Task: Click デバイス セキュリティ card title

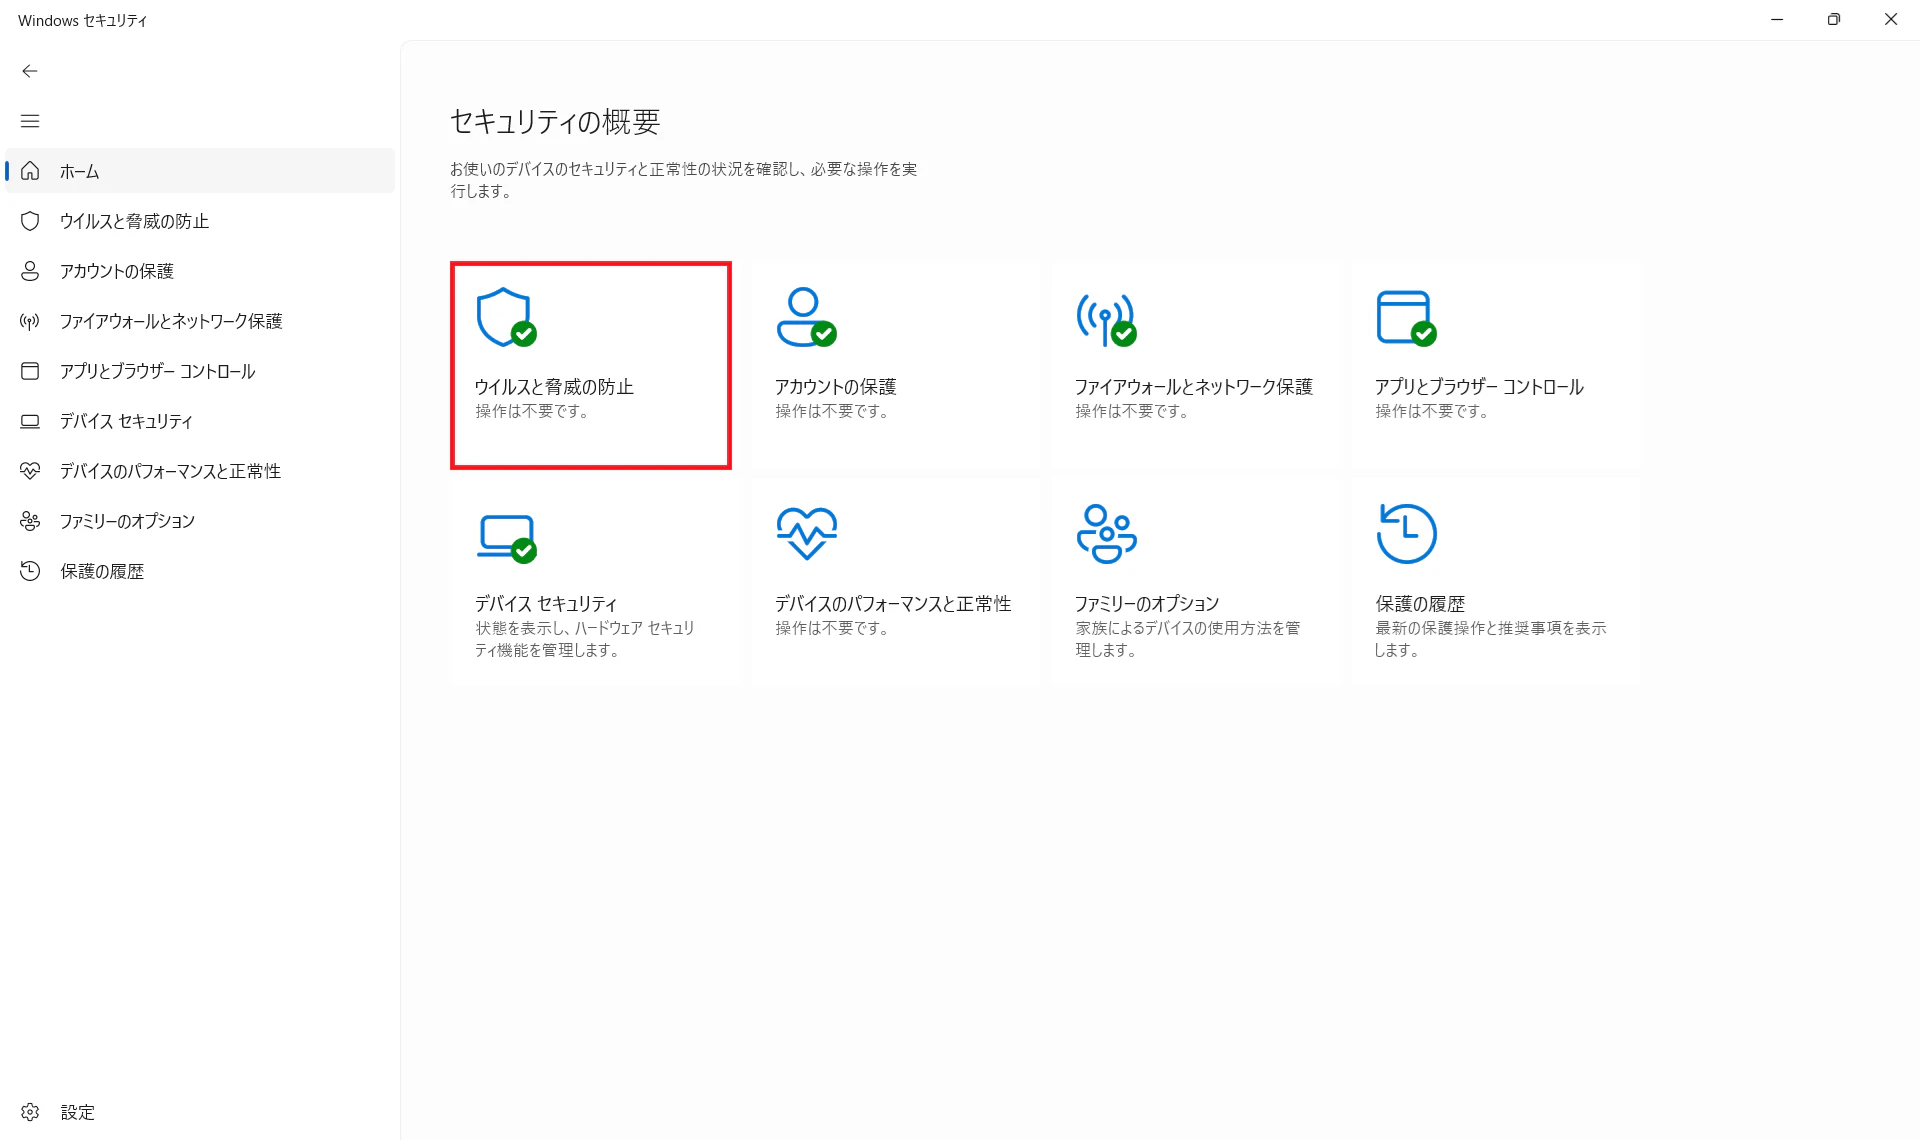Action: 546,604
